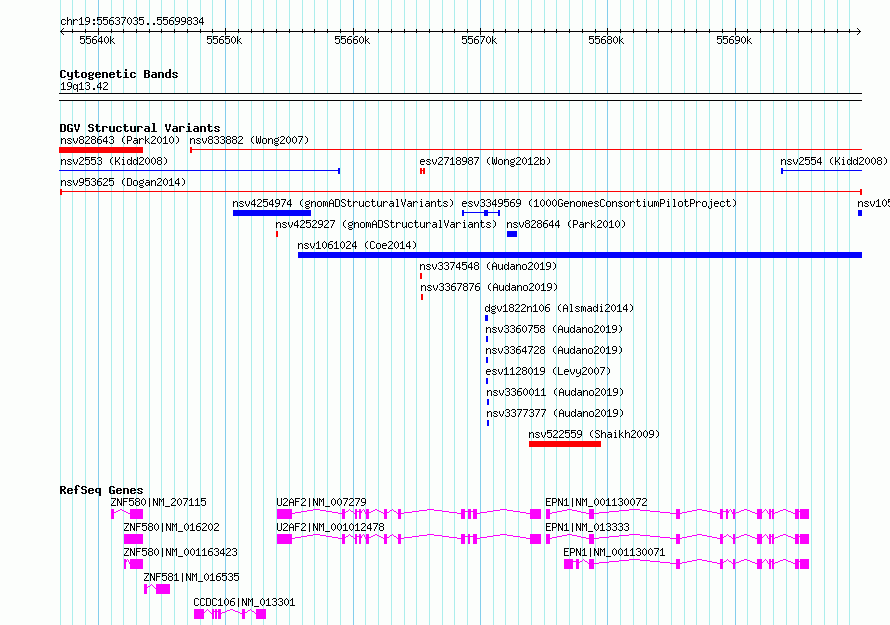890x625 pixels.
Task: Open dgv1822n106 (Alsmadi2014) variant label
Action: tap(559, 308)
